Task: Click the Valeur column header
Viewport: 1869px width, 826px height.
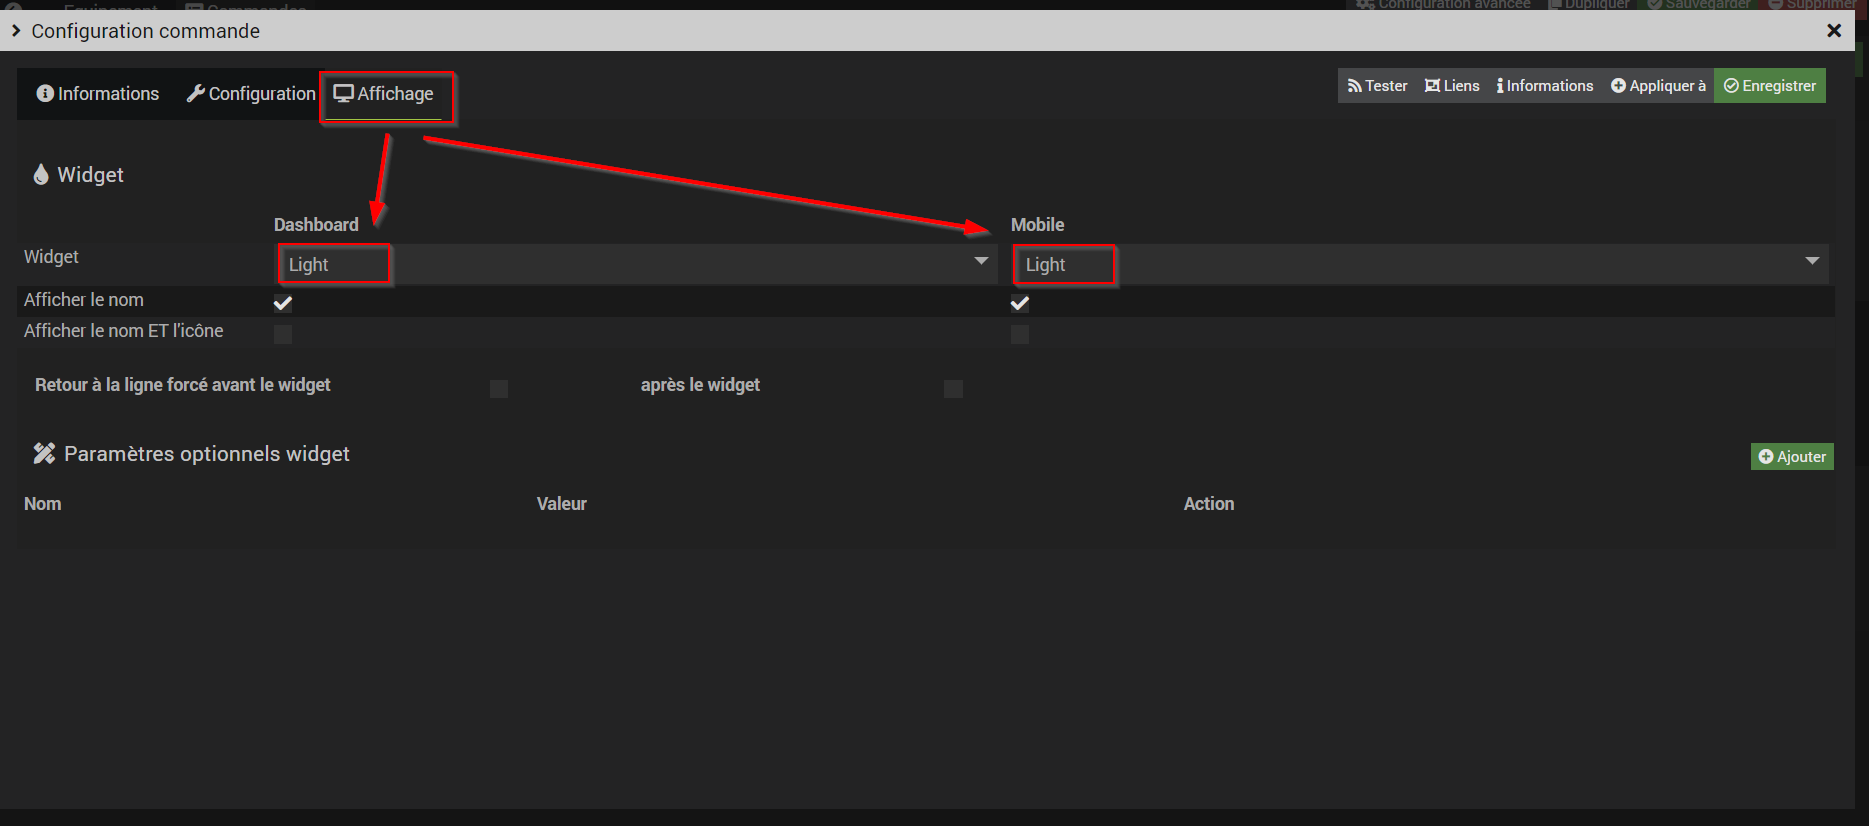Action: [x=562, y=504]
